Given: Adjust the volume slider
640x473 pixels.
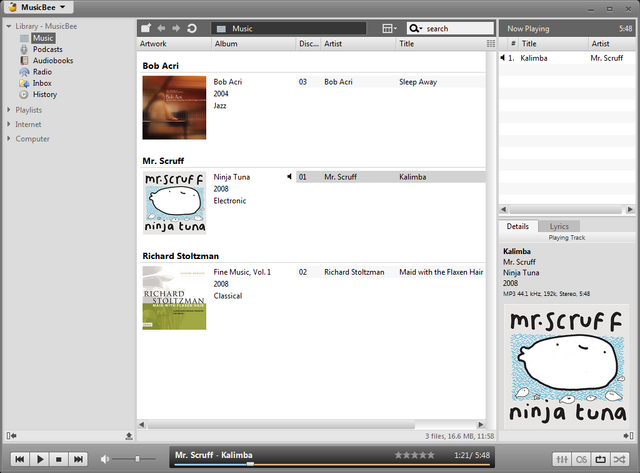Looking at the screenshot, I should [x=134, y=459].
